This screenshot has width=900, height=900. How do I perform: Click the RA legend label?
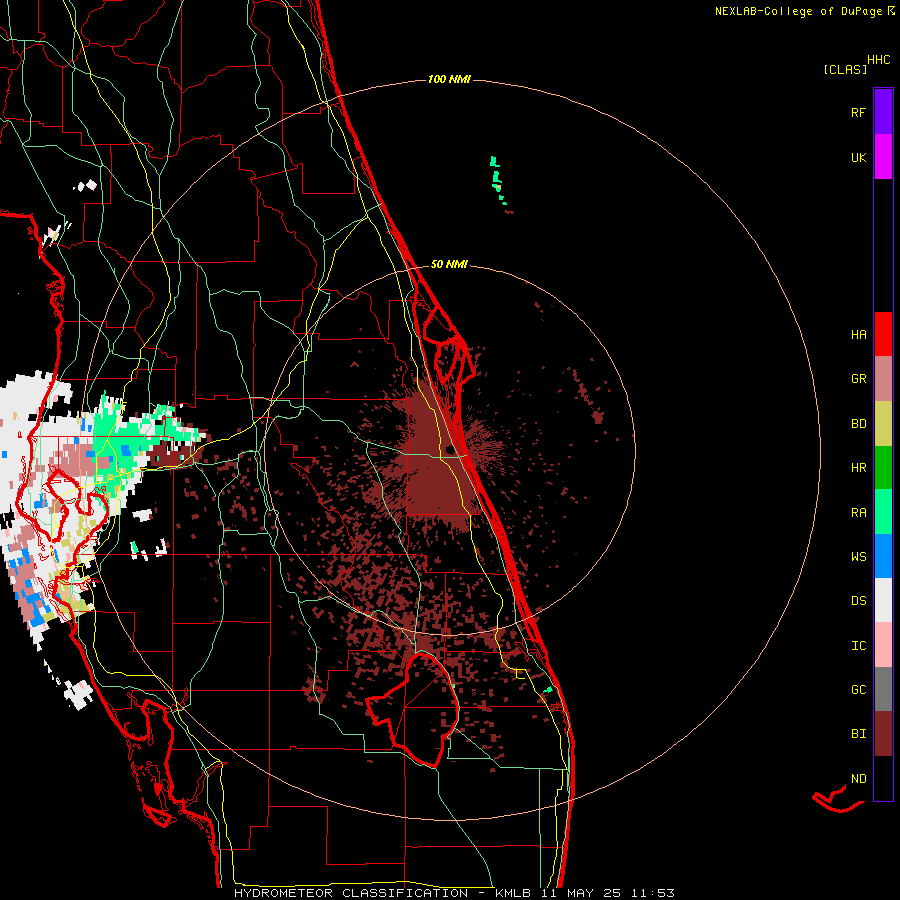coord(858,512)
